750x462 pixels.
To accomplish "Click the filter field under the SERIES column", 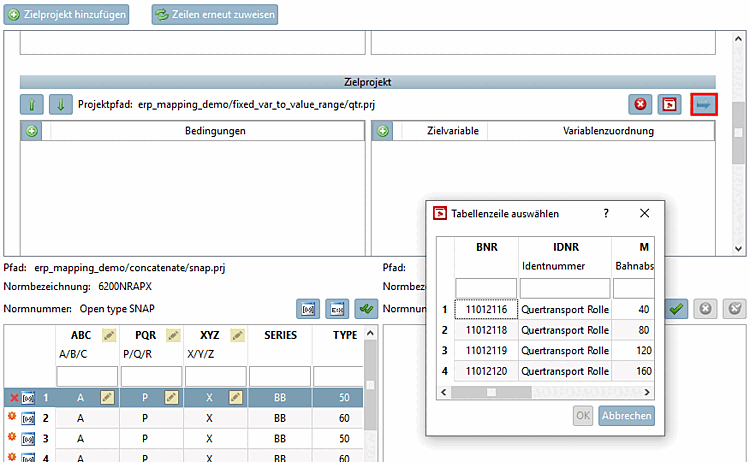I will [280, 376].
